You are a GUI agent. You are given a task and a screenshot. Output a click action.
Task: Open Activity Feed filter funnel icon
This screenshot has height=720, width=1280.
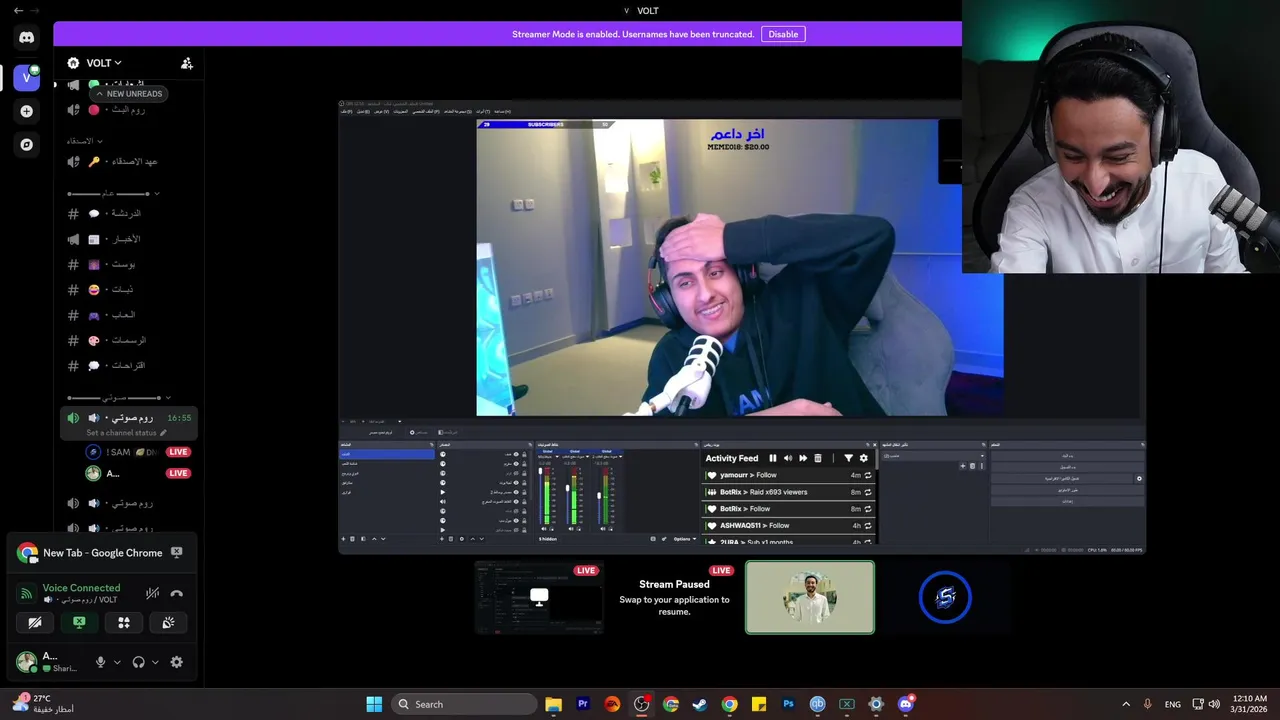(848, 458)
